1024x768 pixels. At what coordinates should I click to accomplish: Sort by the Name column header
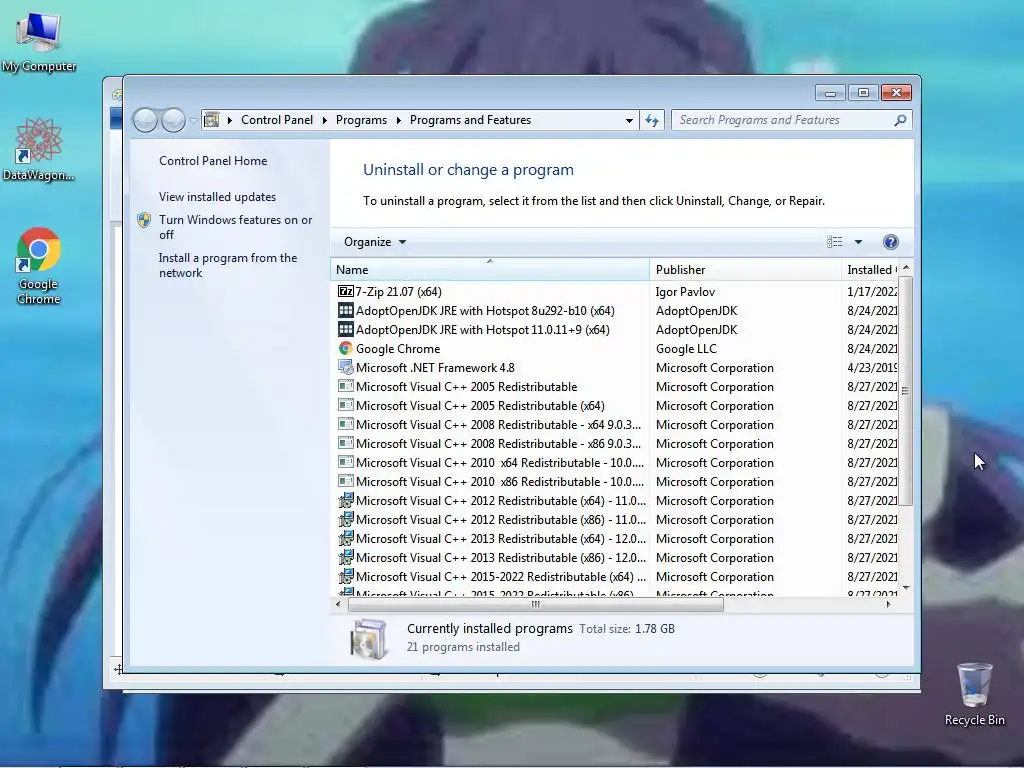coord(490,270)
